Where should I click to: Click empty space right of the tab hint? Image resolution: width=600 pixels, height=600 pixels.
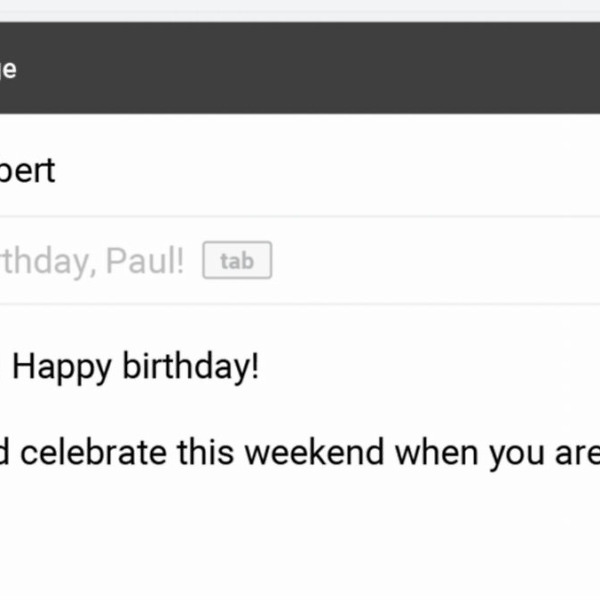tap(430, 262)
